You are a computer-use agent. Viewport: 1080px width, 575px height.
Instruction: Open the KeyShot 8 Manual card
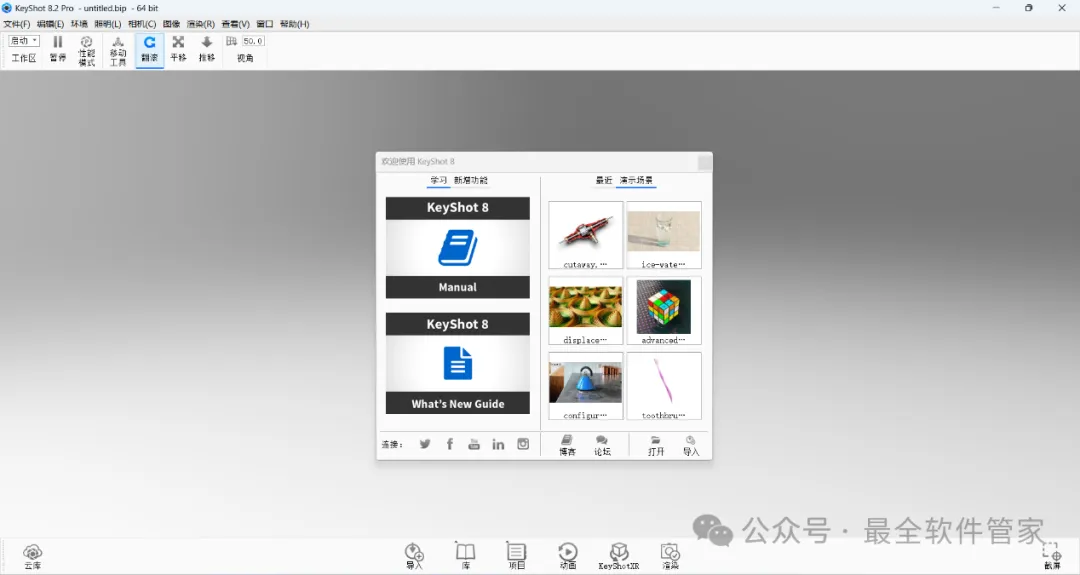[457, 248]
